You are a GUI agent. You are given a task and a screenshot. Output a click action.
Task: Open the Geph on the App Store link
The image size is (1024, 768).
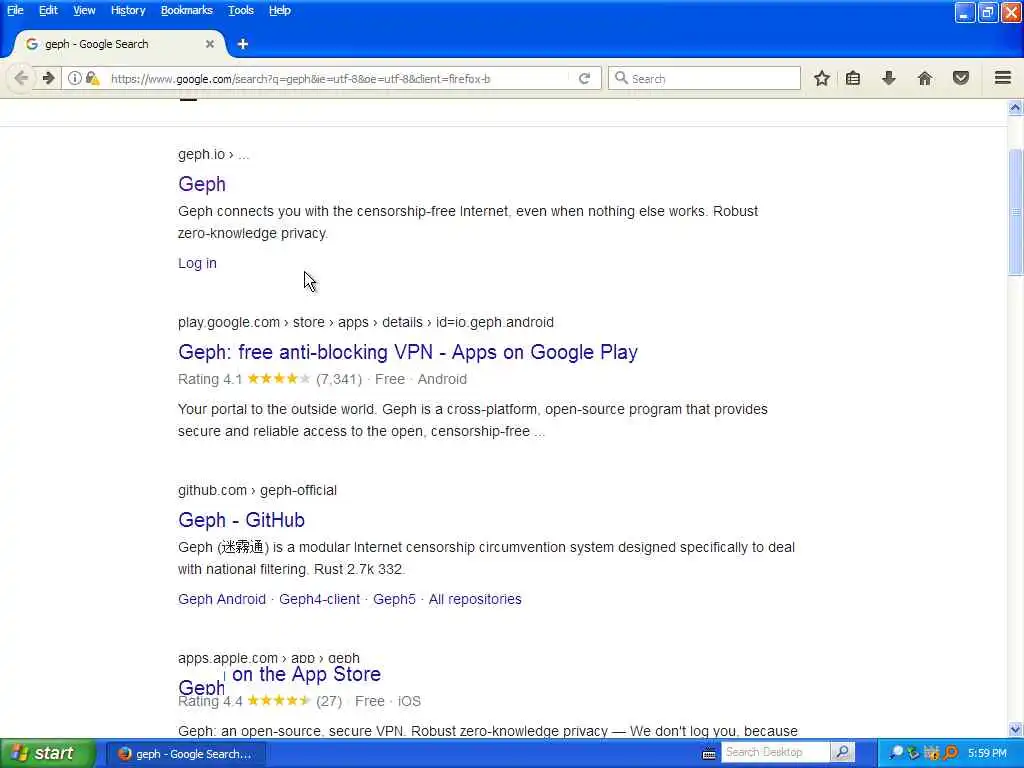pyautogui.click(x=280, y=679)
